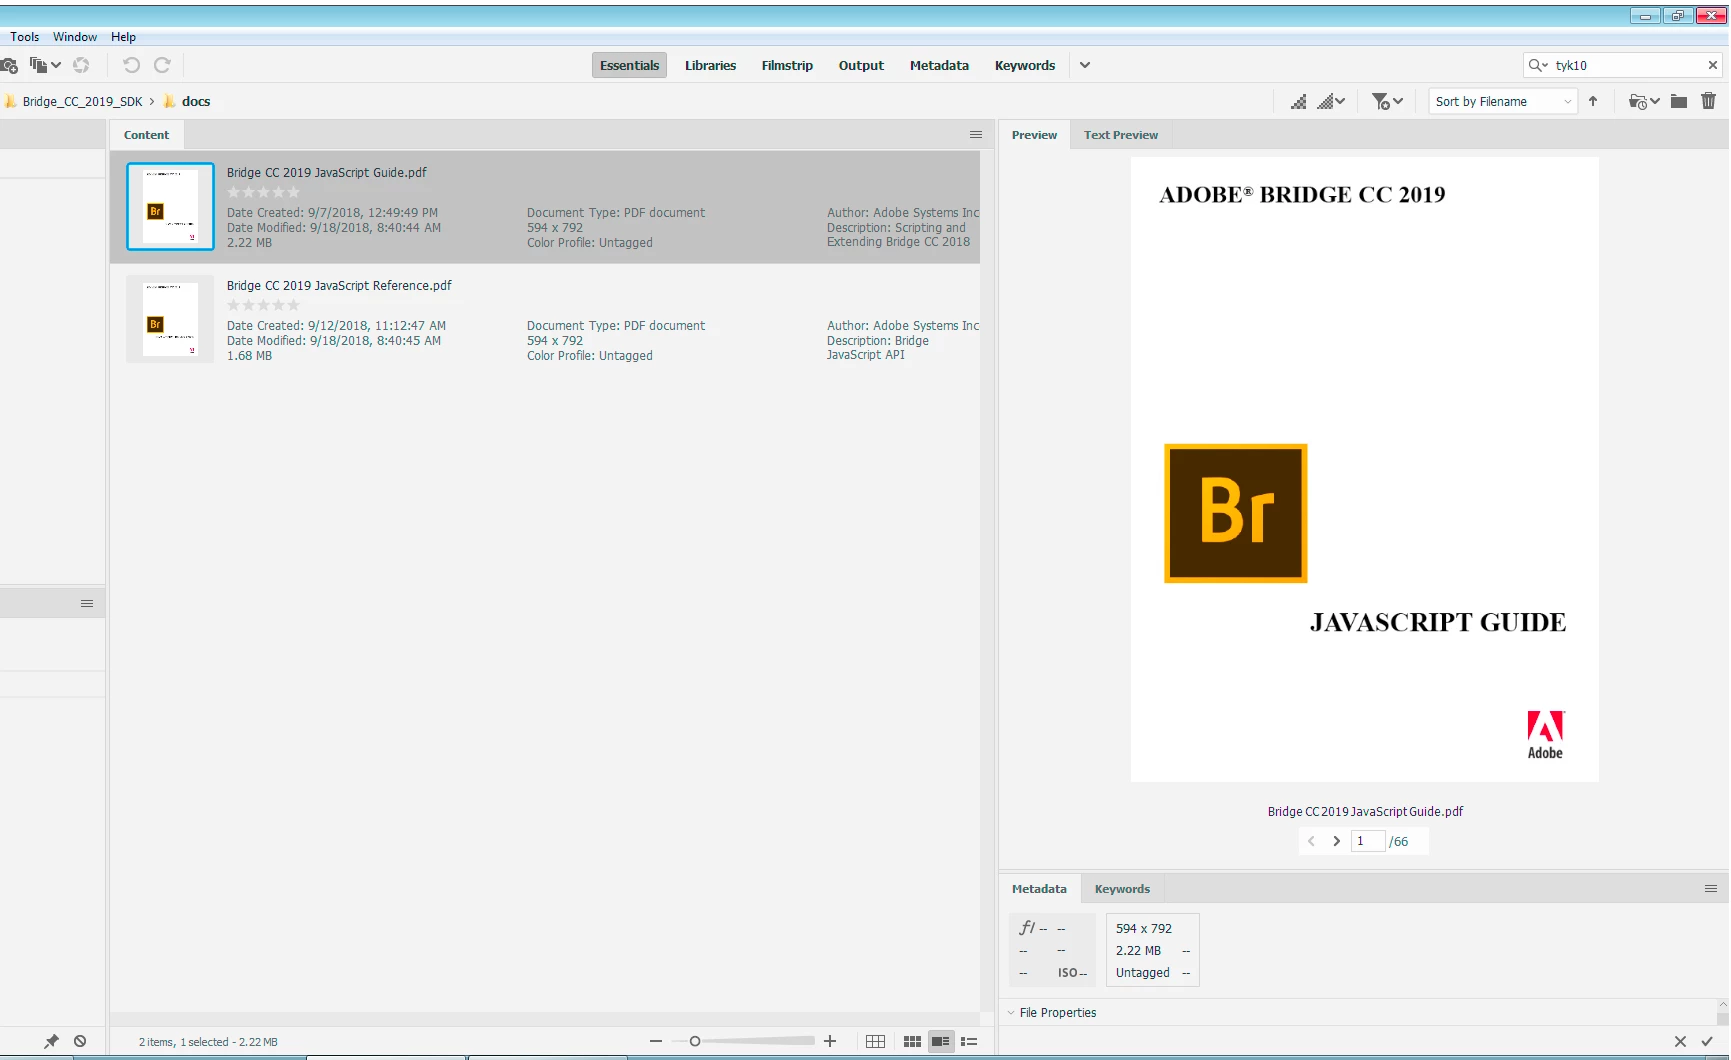Image resolution: width=1731 pixels, height=1060 pixels.
Task: Click the Open in Camera Raw aperture icon
Action: 81,65
